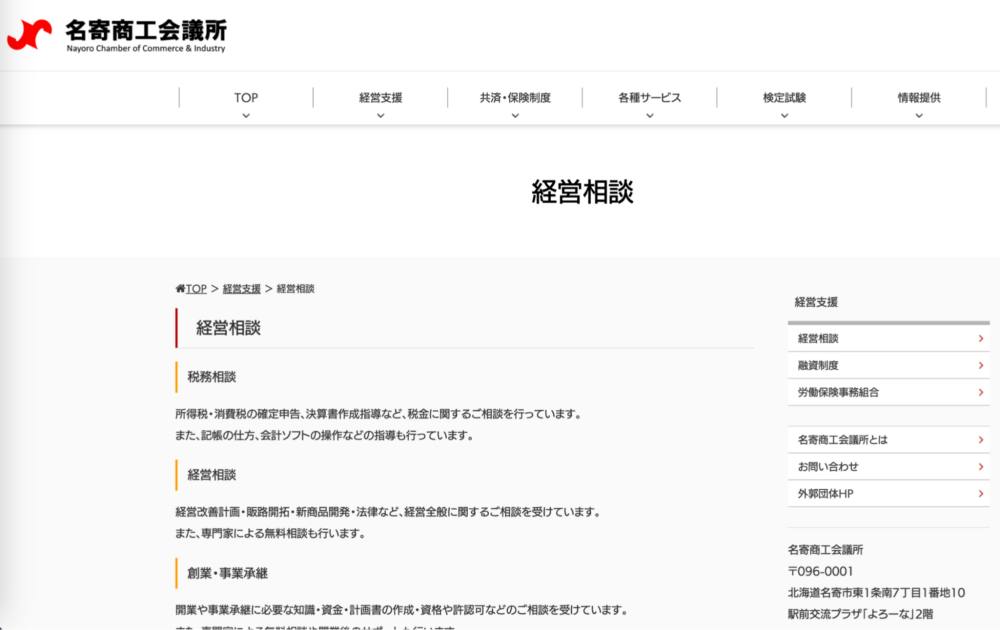1000x630 pixels.
Task: Expand the chevron under 検定試験 menu
Action: [785, 115]
